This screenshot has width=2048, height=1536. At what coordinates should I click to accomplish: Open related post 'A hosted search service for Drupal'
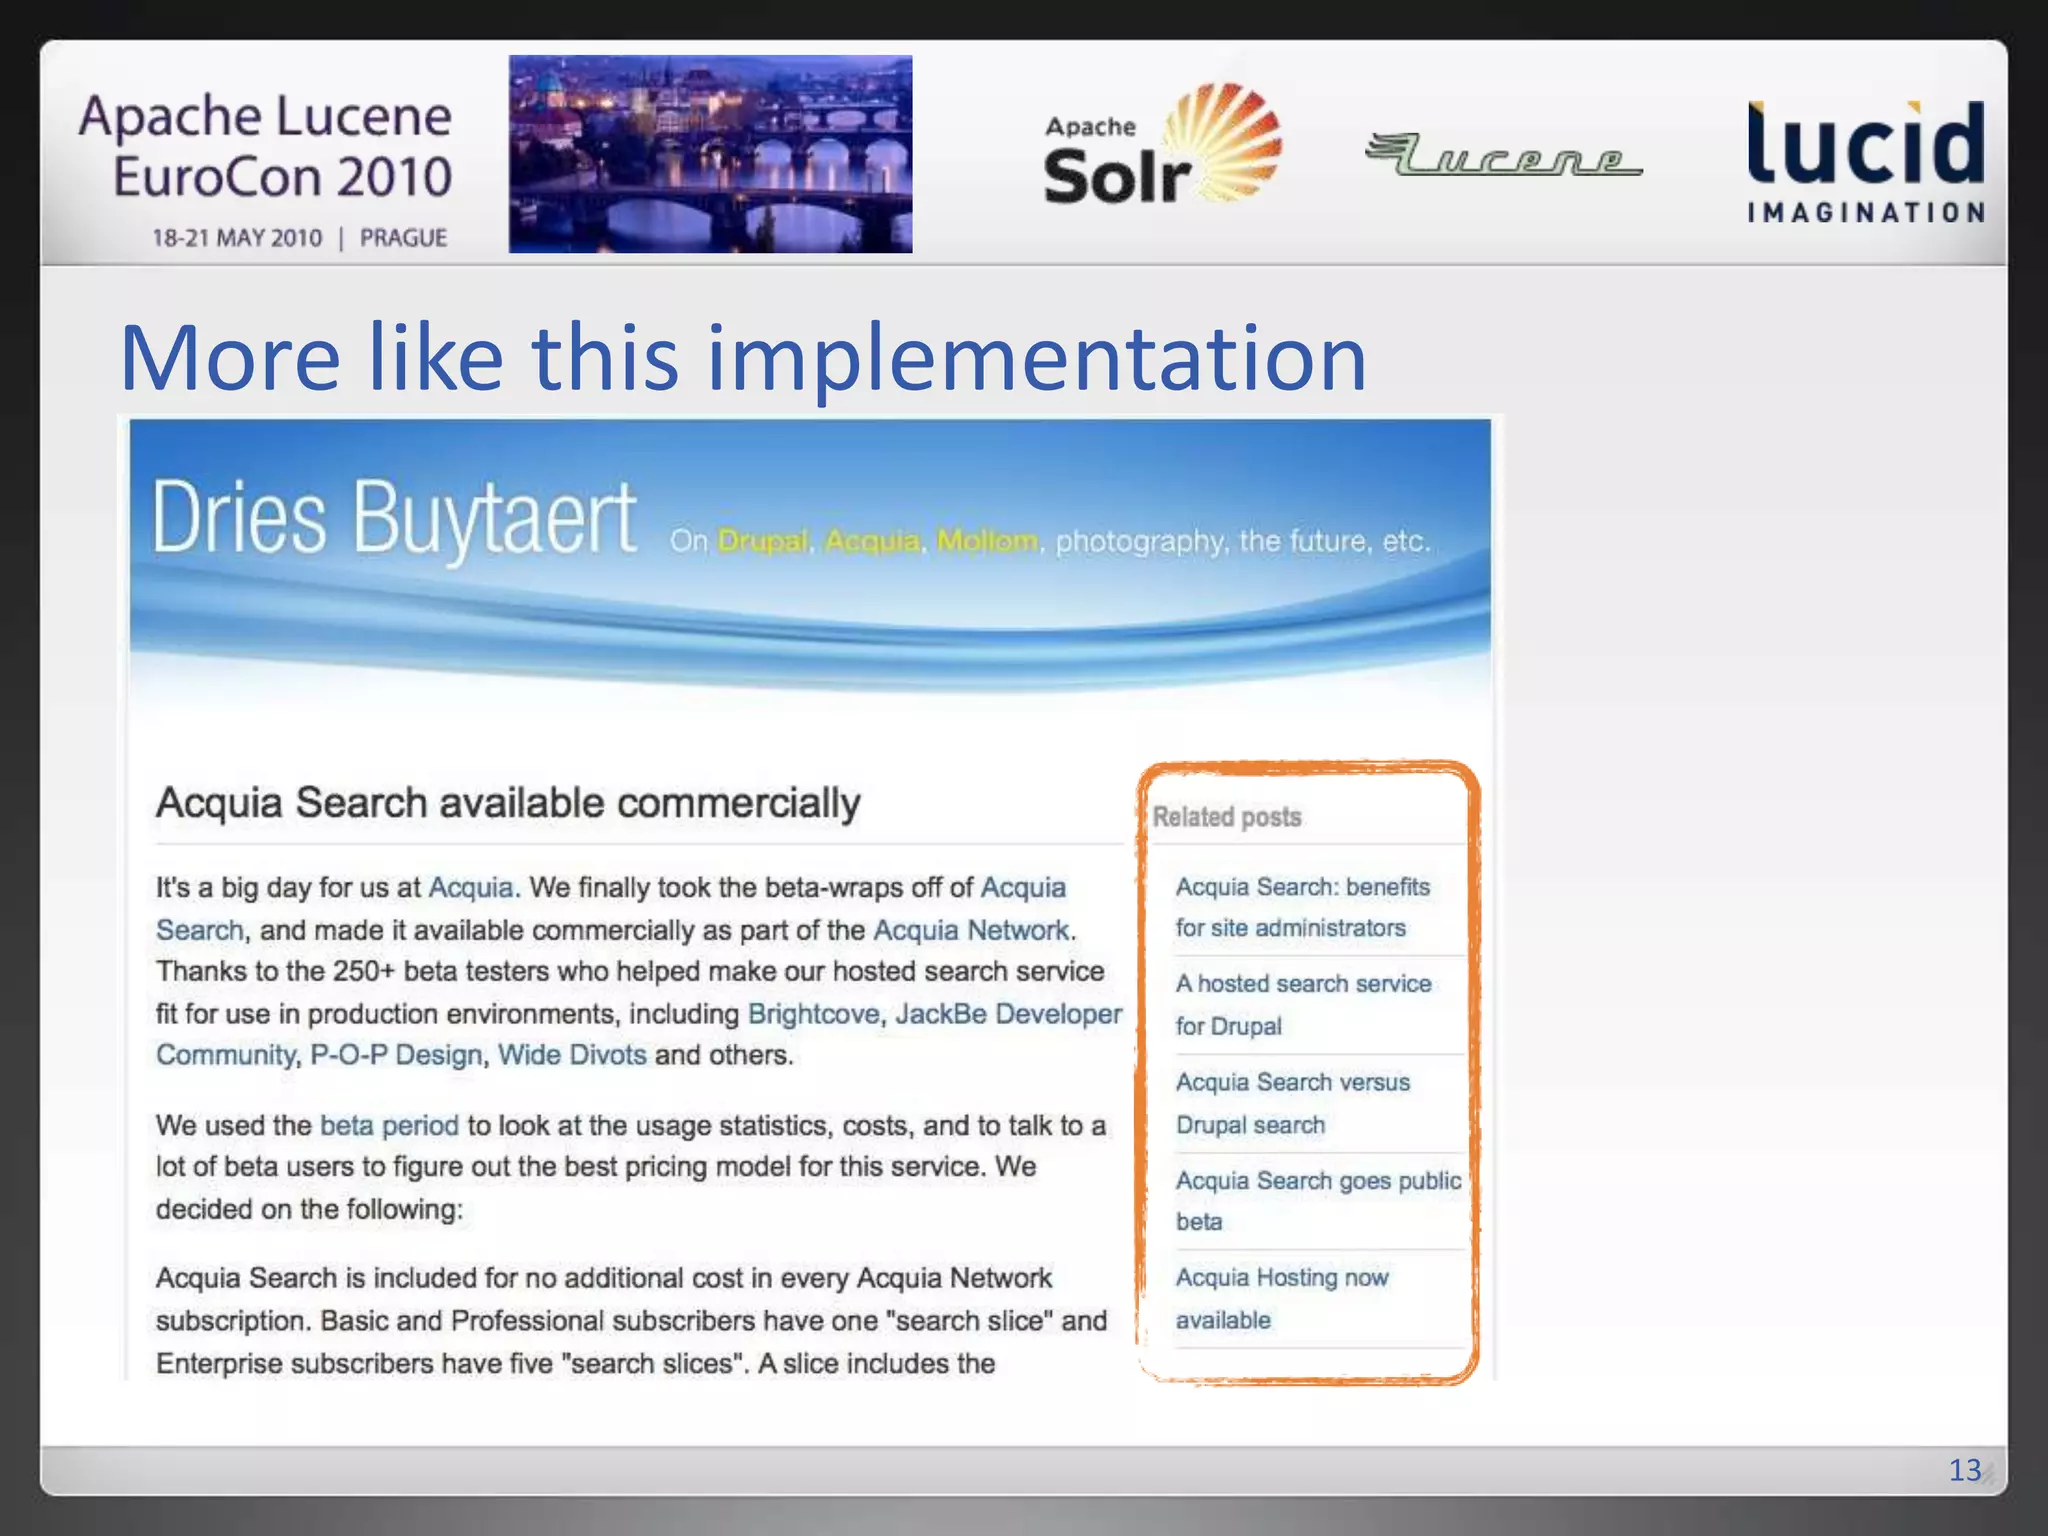(x=1303, y=1005)
